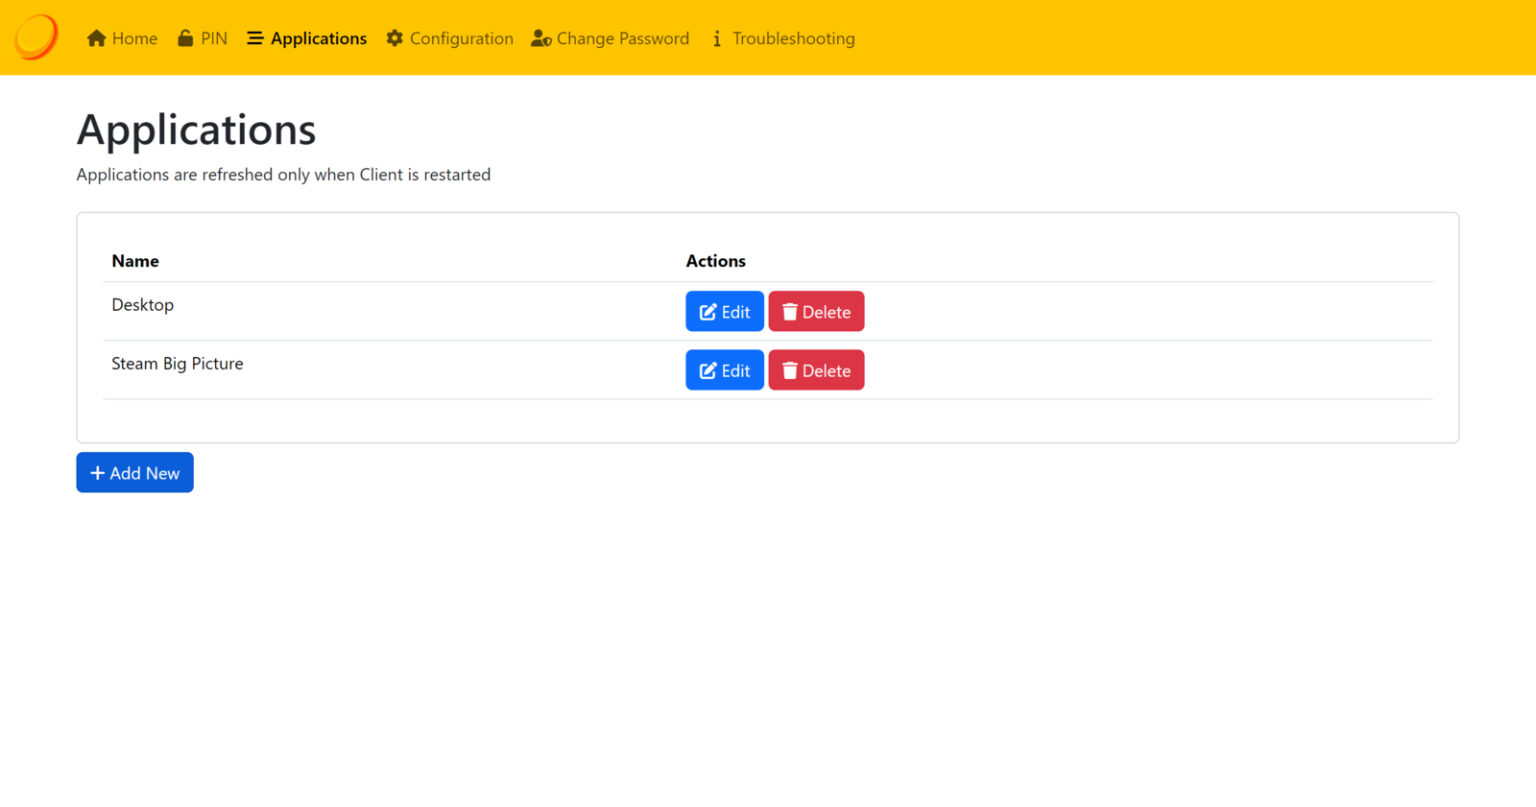
Task: Click the user icon beside Change Password
Action: [x=538, y=37]
